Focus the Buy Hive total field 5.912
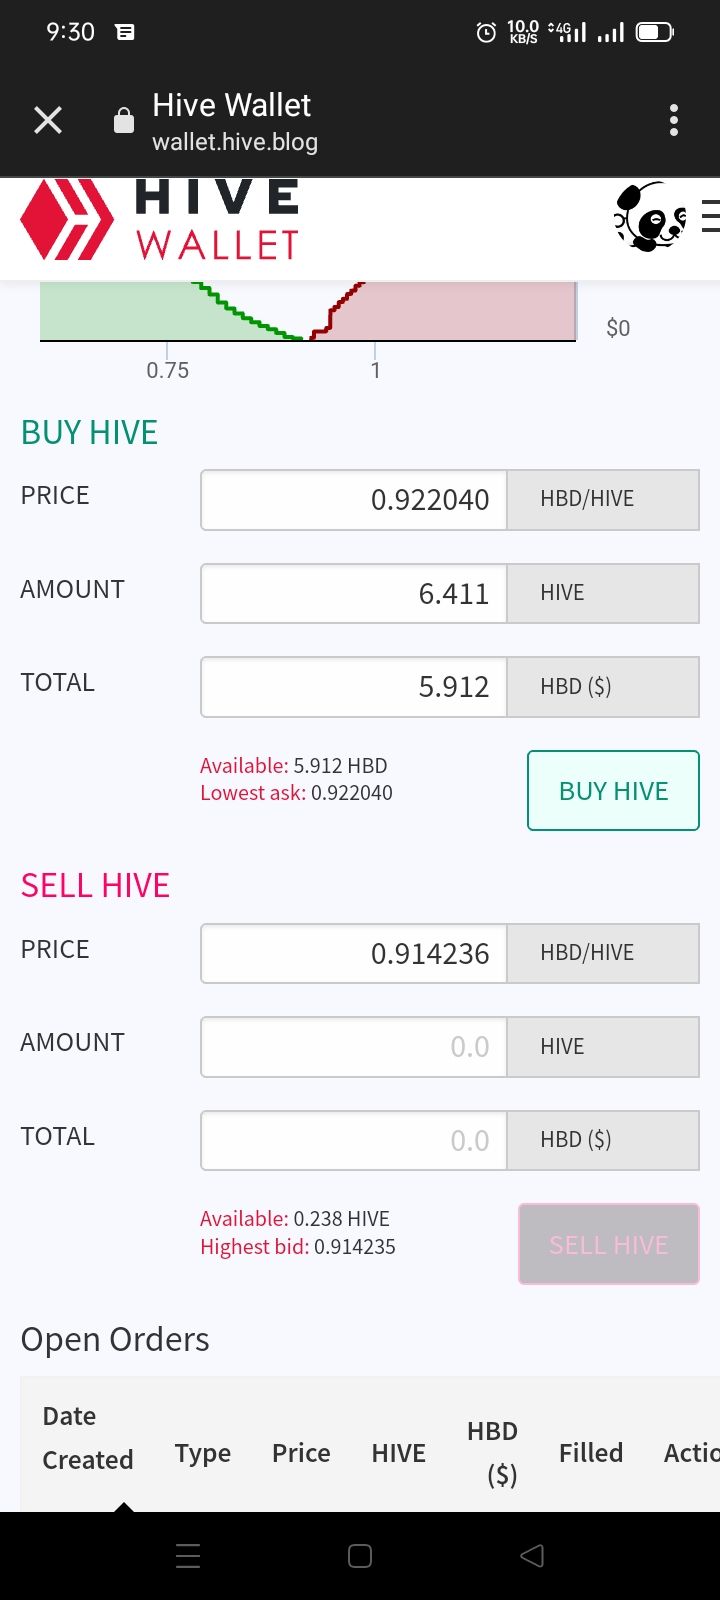720x1600 pixels. click(354, 687)
